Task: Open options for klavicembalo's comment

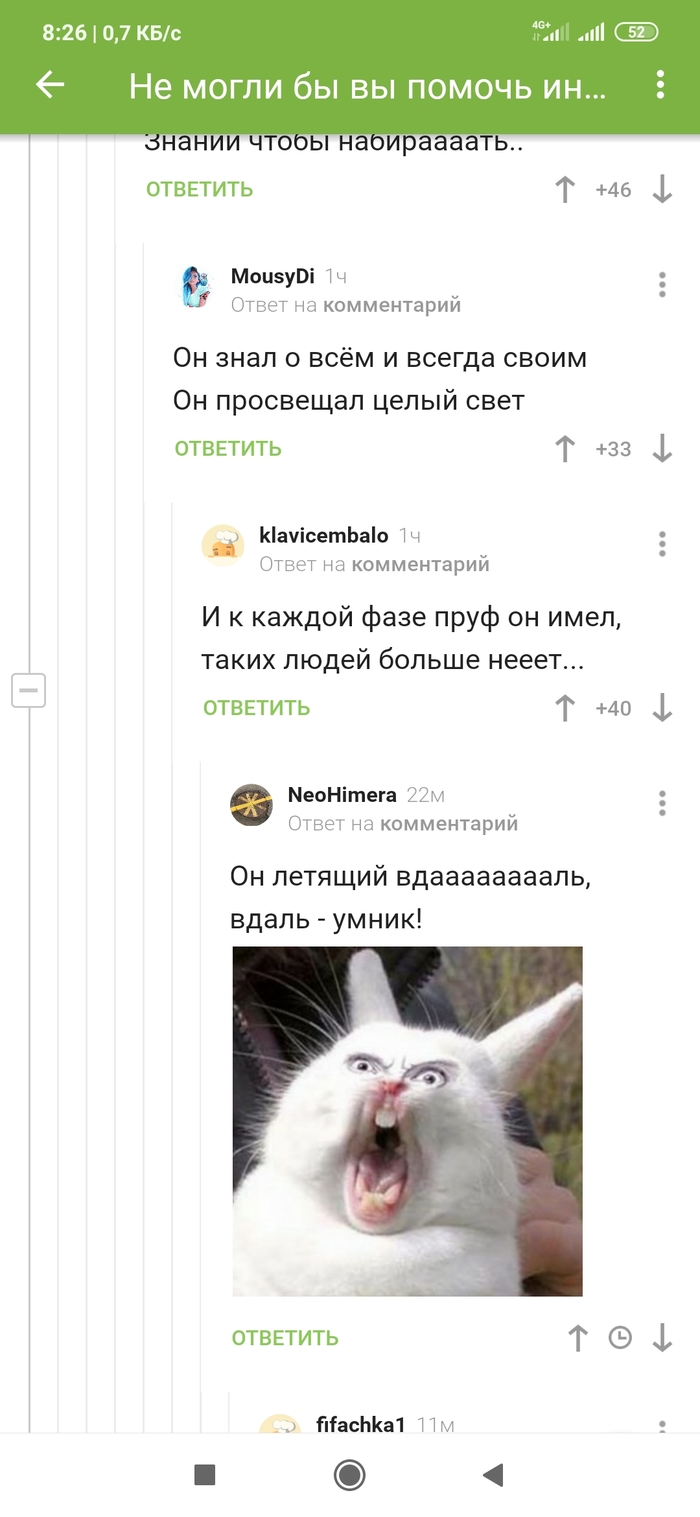Action: (x=662, y=544)
